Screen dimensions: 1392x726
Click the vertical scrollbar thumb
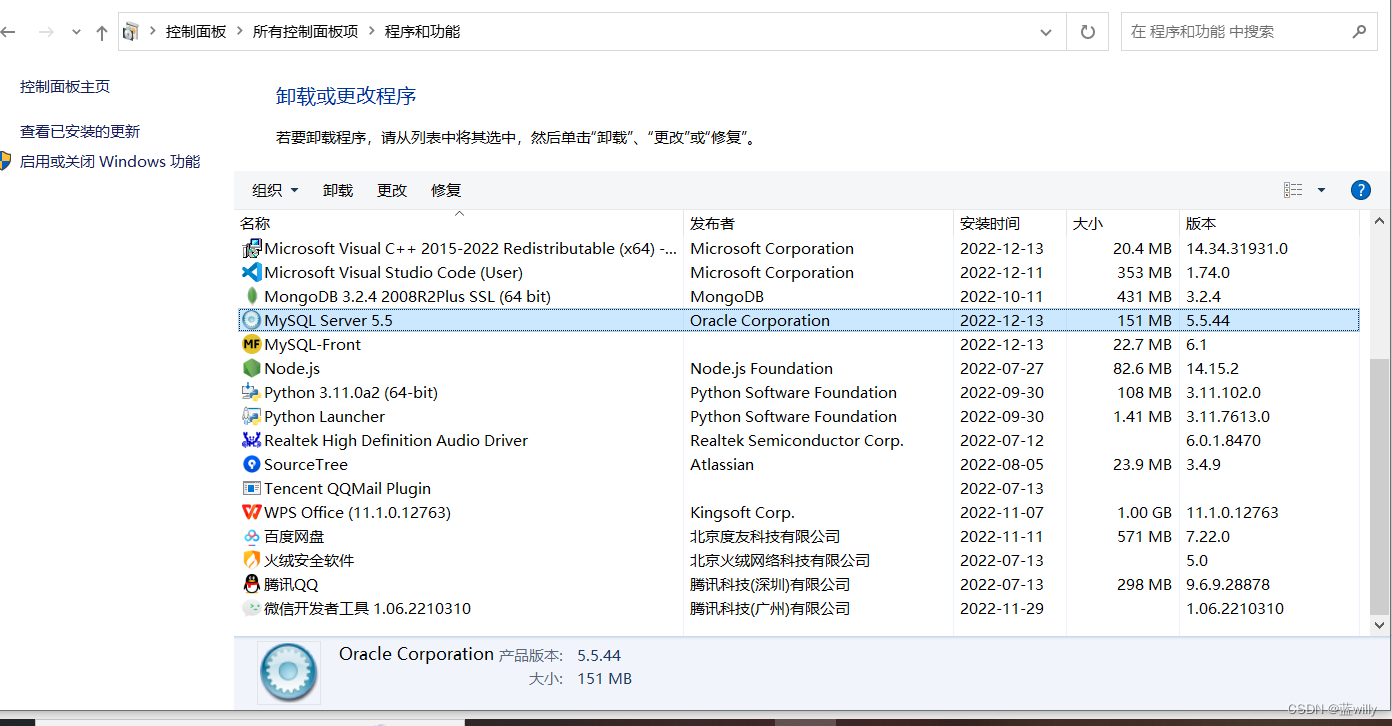pos(1379,486)
